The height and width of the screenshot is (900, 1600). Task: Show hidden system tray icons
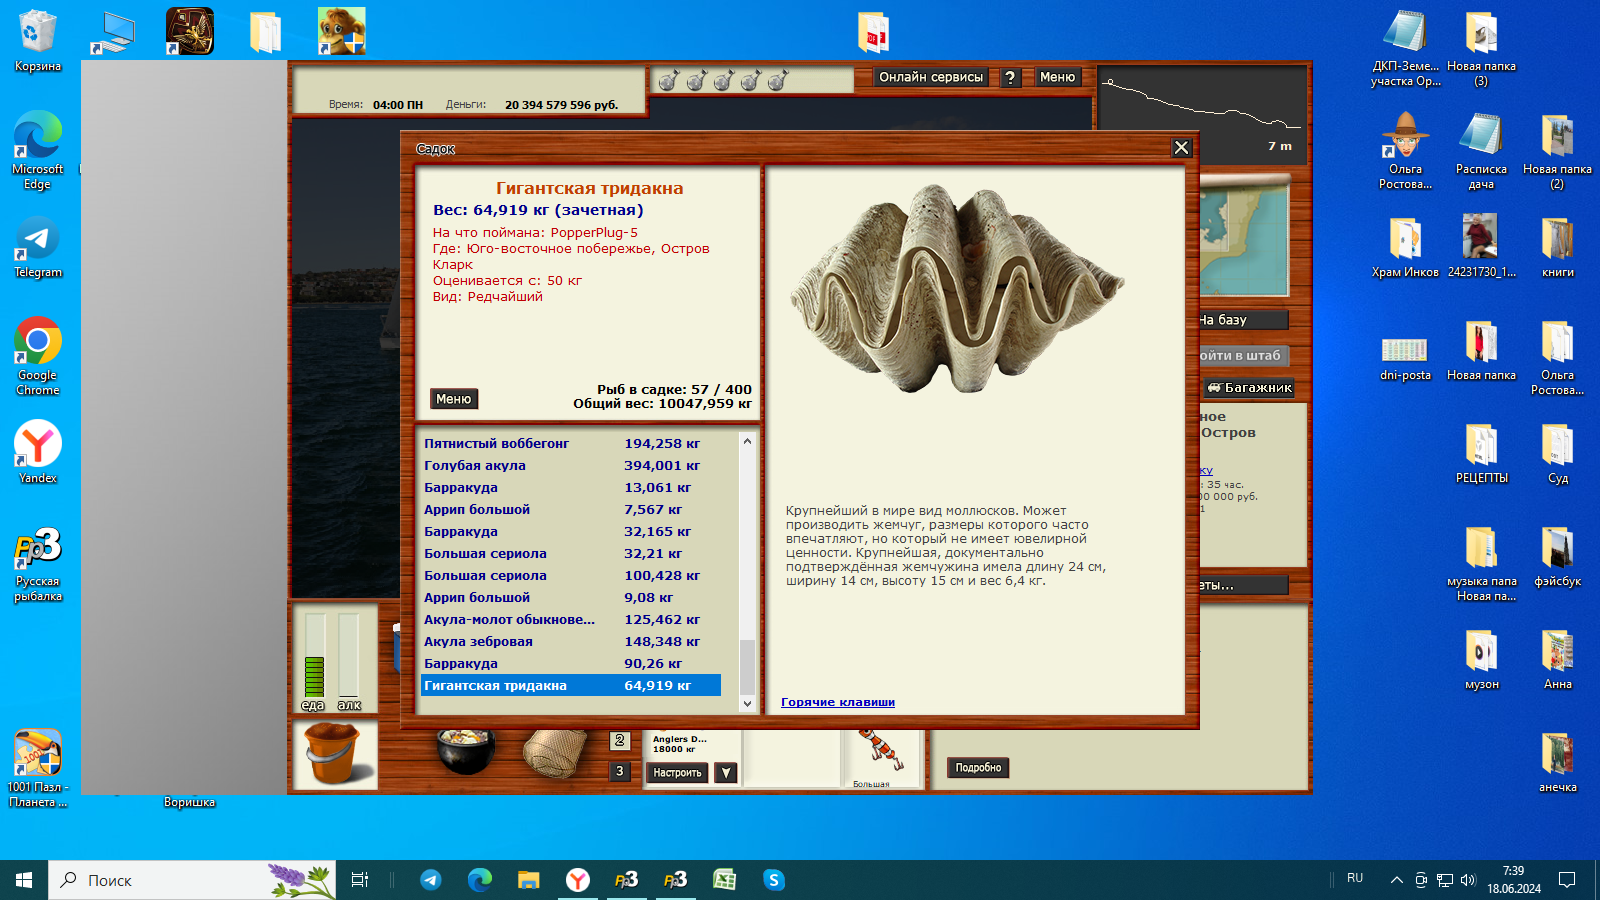pos(1396,880)
